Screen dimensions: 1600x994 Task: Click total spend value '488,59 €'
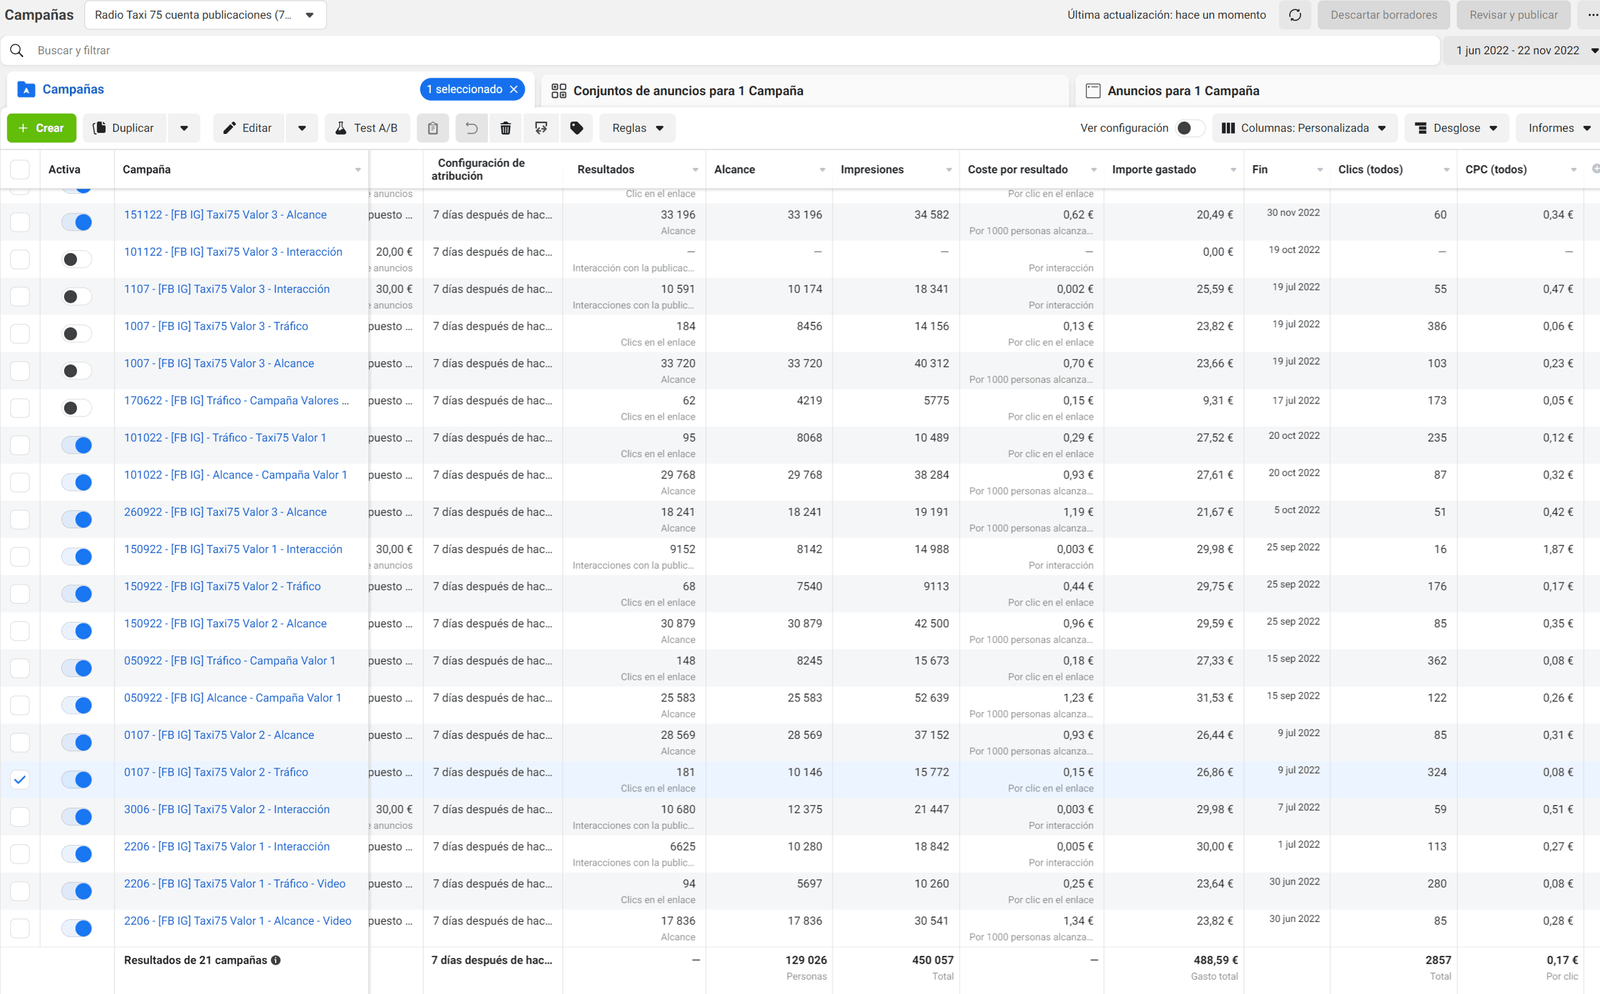click(1215, 960)
